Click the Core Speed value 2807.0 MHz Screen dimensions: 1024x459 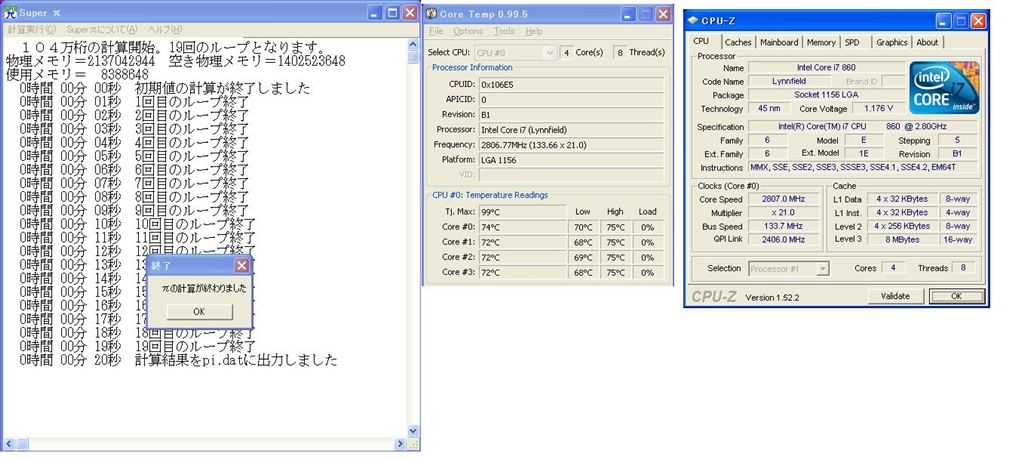click(784, 199)
